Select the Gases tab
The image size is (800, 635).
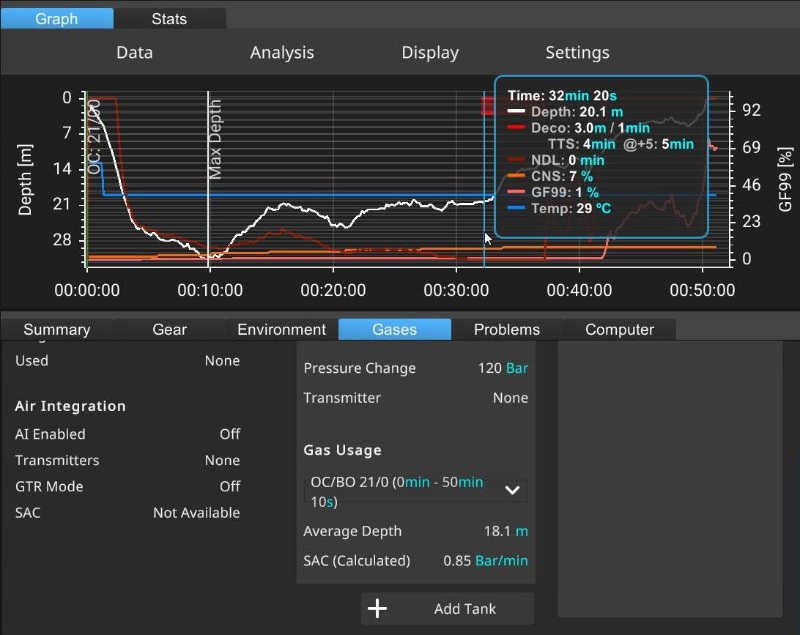pos(394,329)
